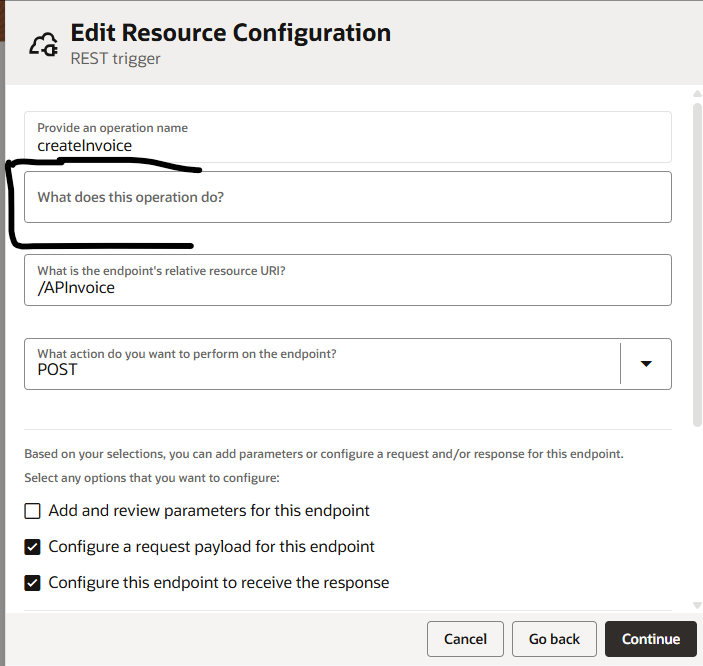Uncheck Configure a request payload checkbox
Screen dimensions: 703x666
pos(32,547)
